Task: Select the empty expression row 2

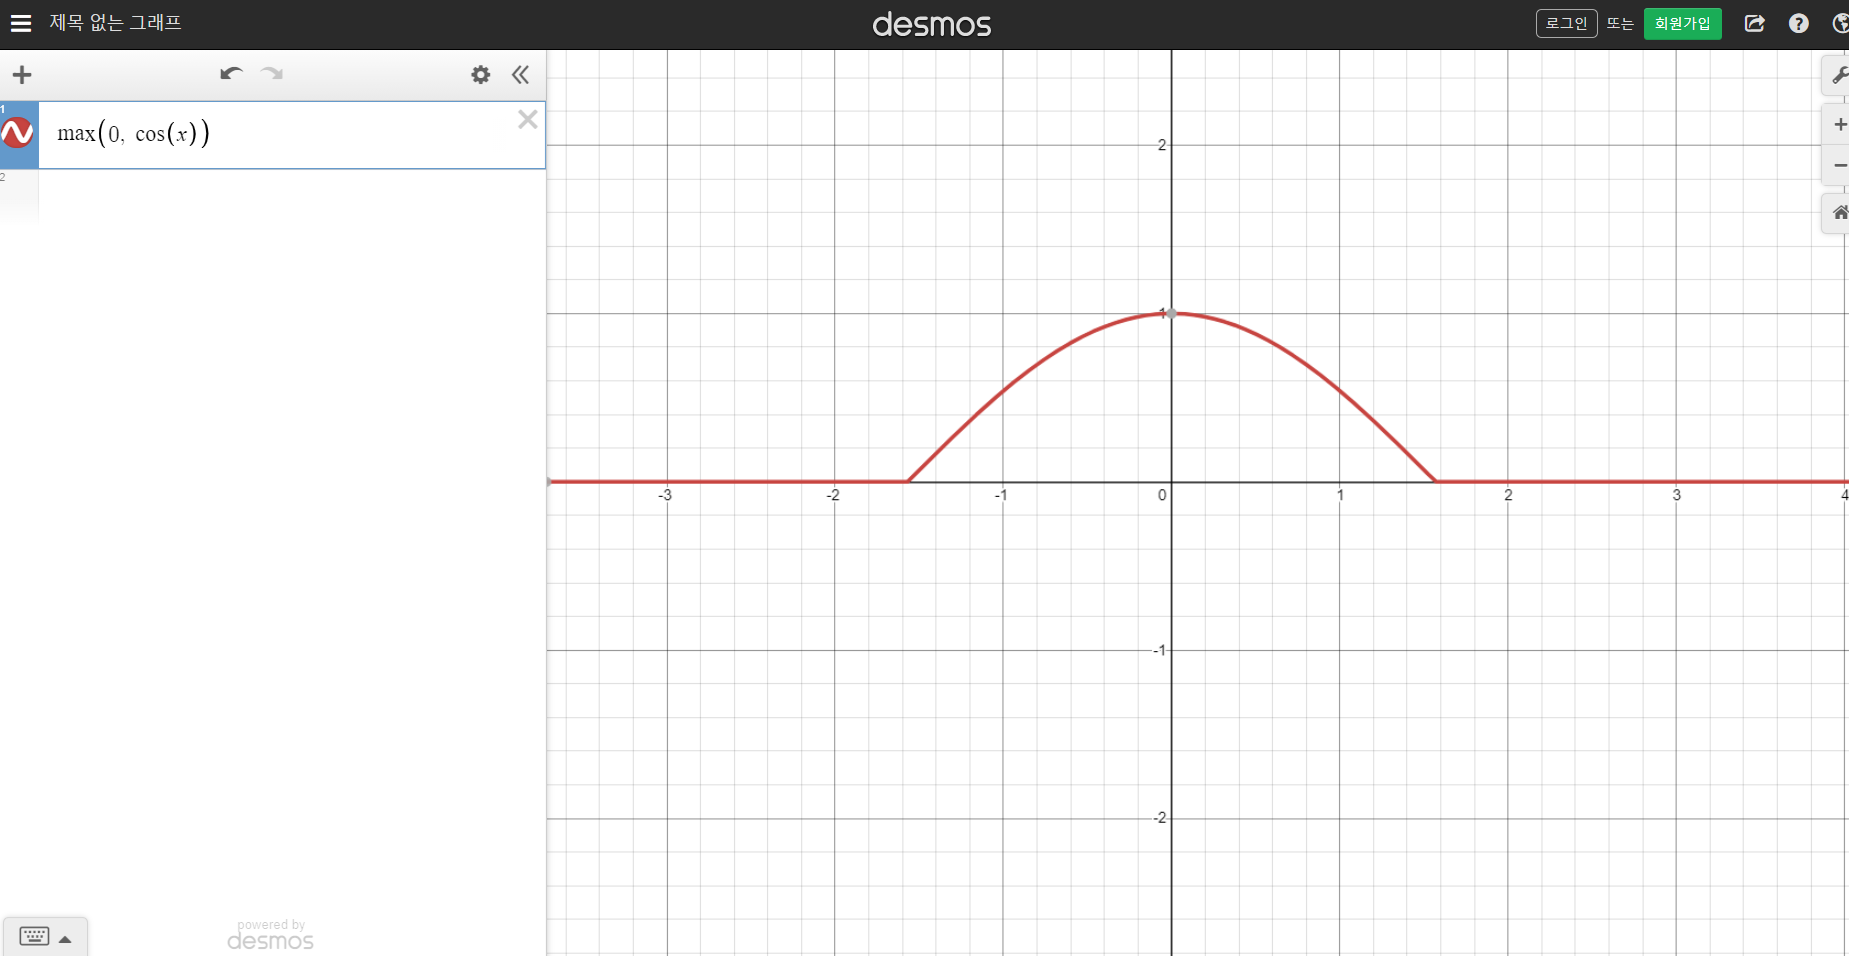Action: click(292, 194)
